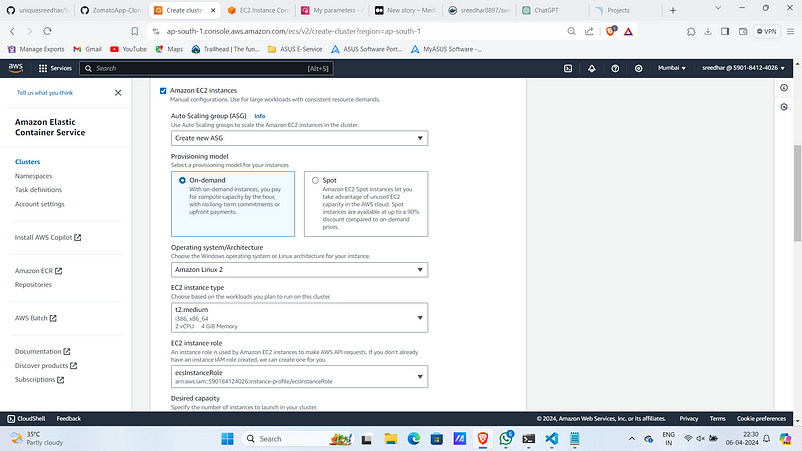Open the EC2 instance type dropdown
This screenshot has height=451, width=802.
tap(299, 318)
